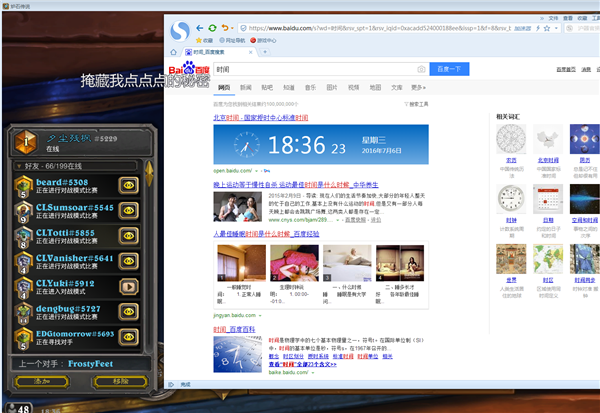The image size is (600, 413).
Task: Open 查看"时间"全部含义 link
Action: 302,364
